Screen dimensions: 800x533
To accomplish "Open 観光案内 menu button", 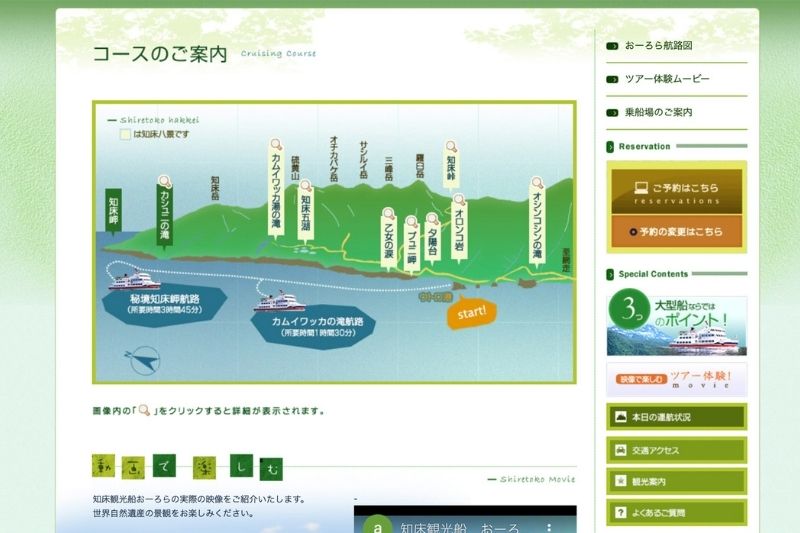I will tap(677, 481).
